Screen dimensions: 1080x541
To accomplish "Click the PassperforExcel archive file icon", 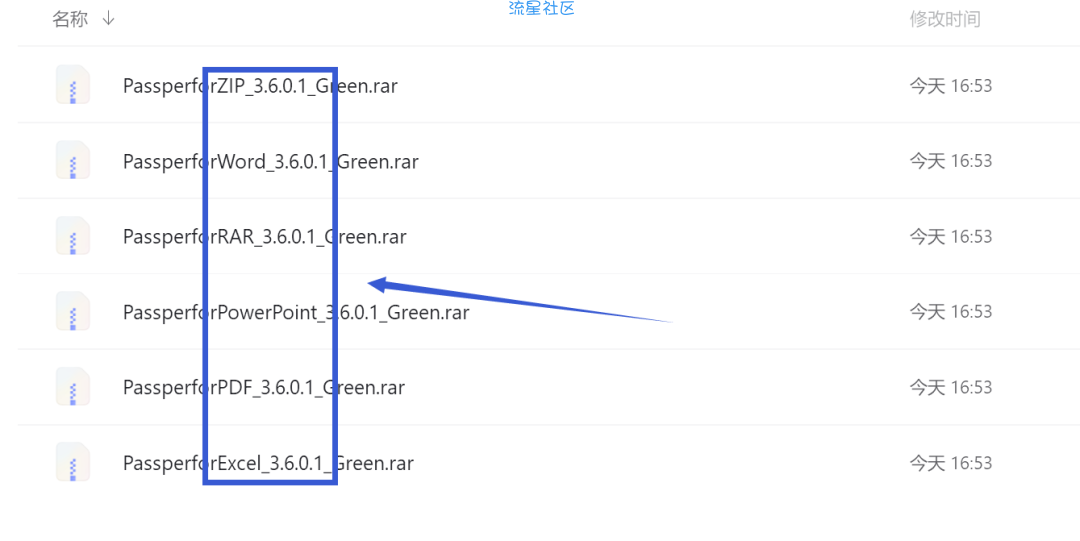I will 73,462.
